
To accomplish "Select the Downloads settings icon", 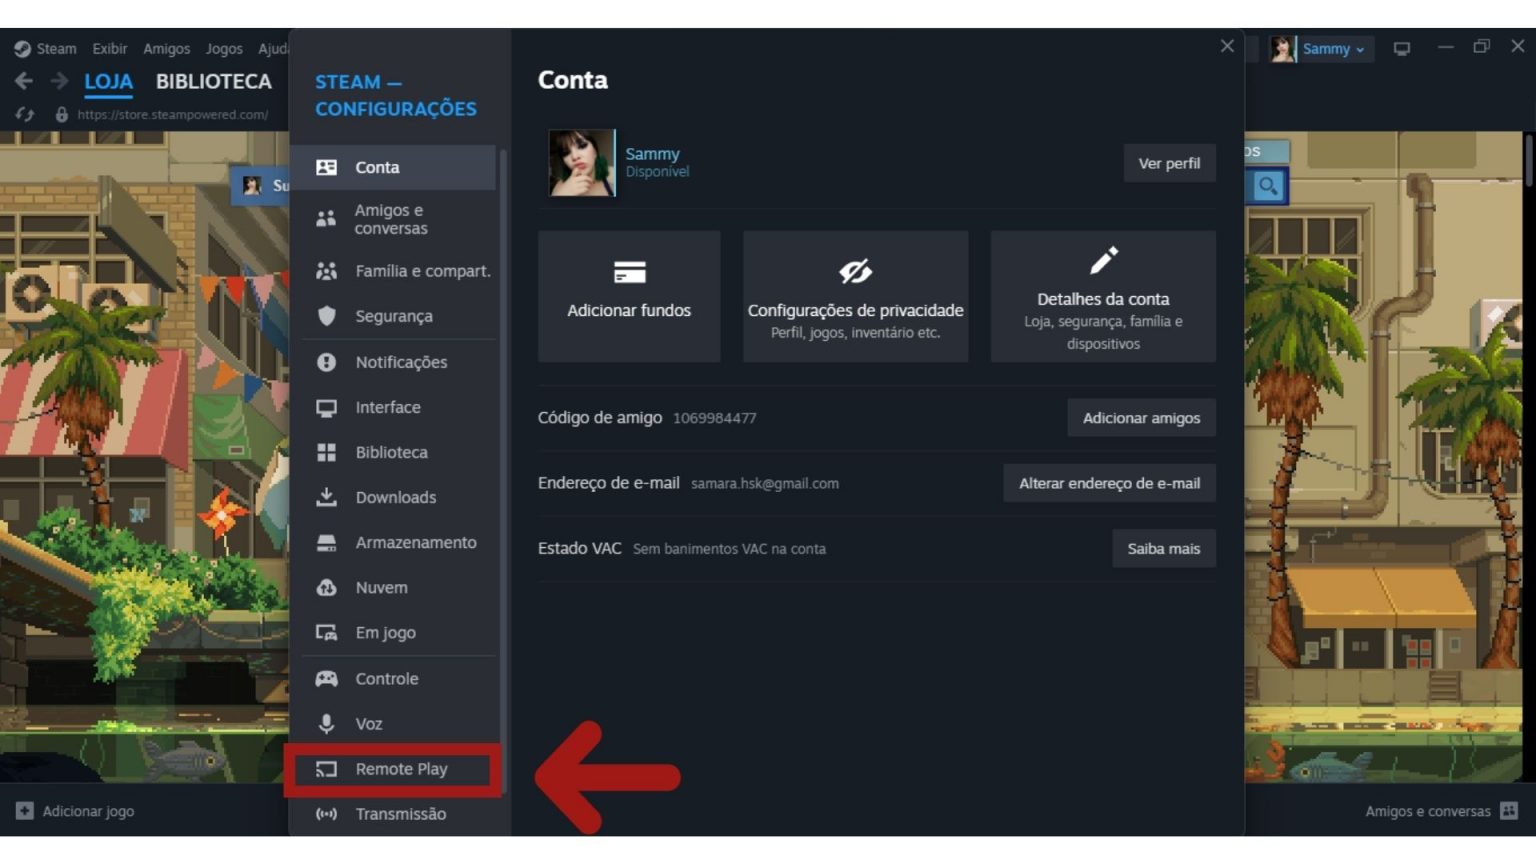I will pos(326,497).
